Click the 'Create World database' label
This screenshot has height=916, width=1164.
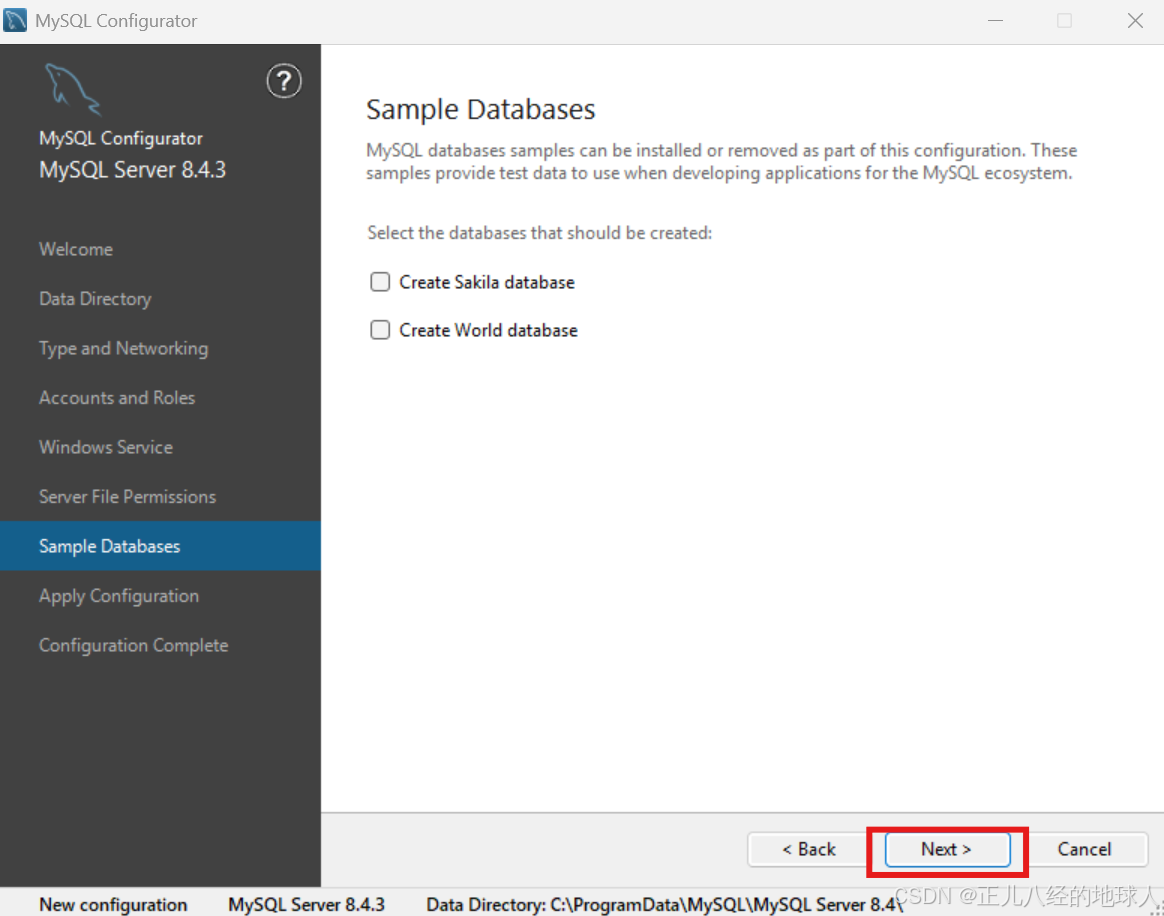488,330
